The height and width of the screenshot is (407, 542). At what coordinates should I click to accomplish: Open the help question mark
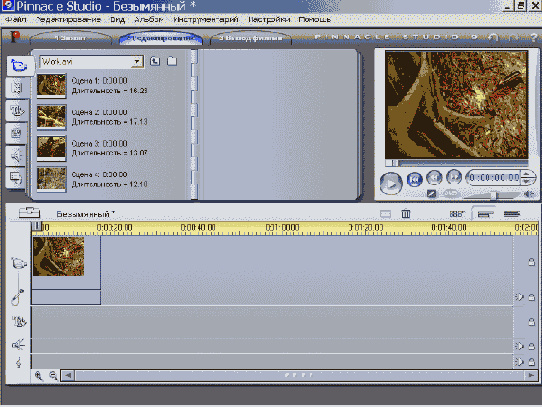click(x=534, y=37)
